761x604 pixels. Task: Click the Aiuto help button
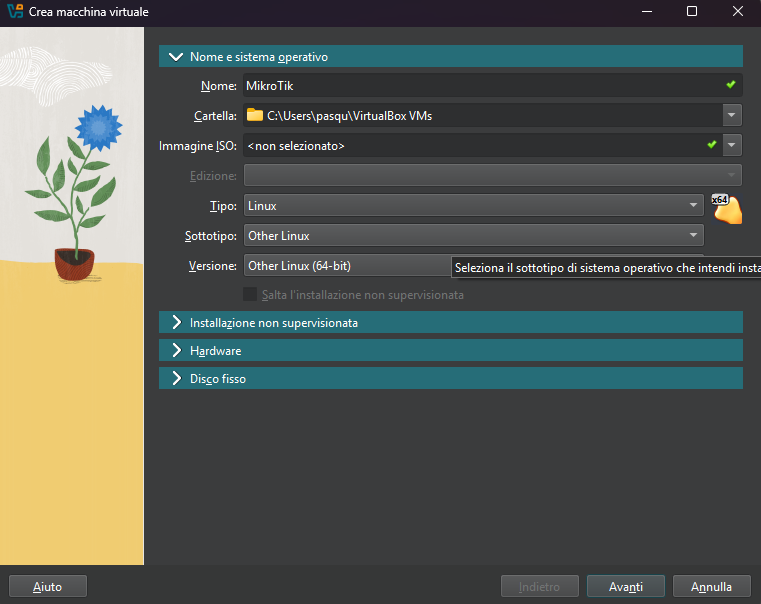point(48,586)
